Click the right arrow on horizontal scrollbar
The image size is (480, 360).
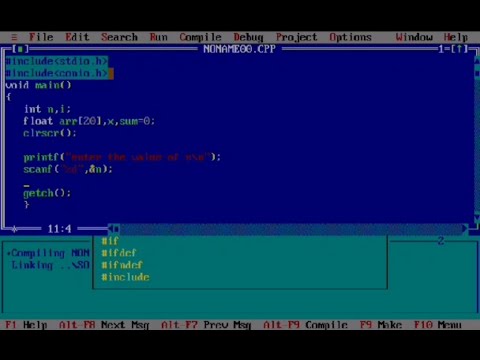coord(465,229)
